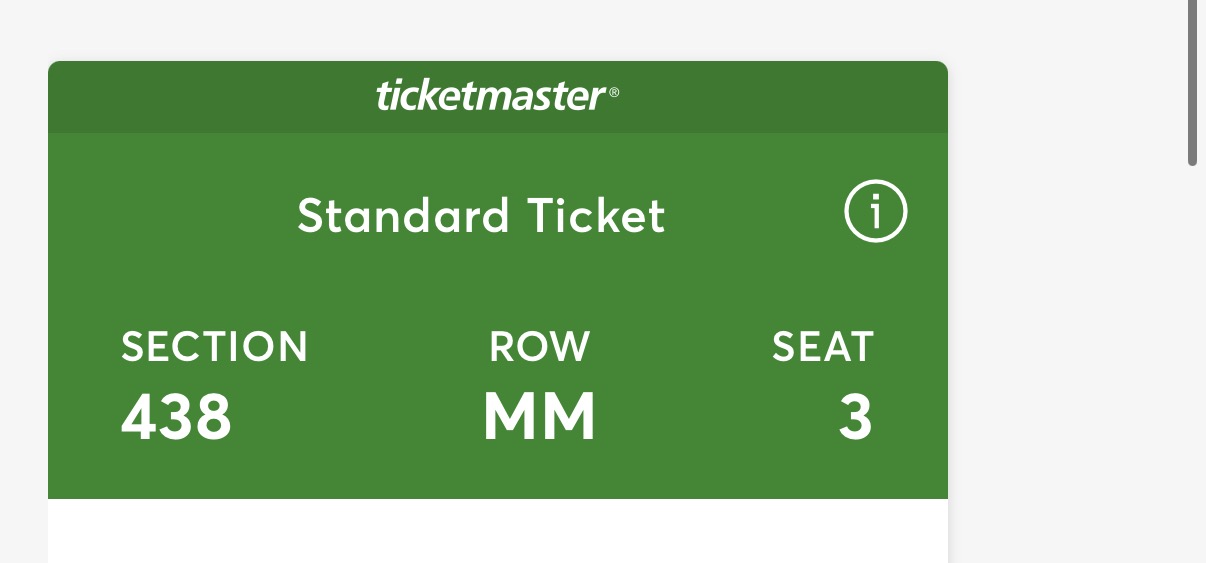
Task: Click the SECTION label
Action: point(214,347)
